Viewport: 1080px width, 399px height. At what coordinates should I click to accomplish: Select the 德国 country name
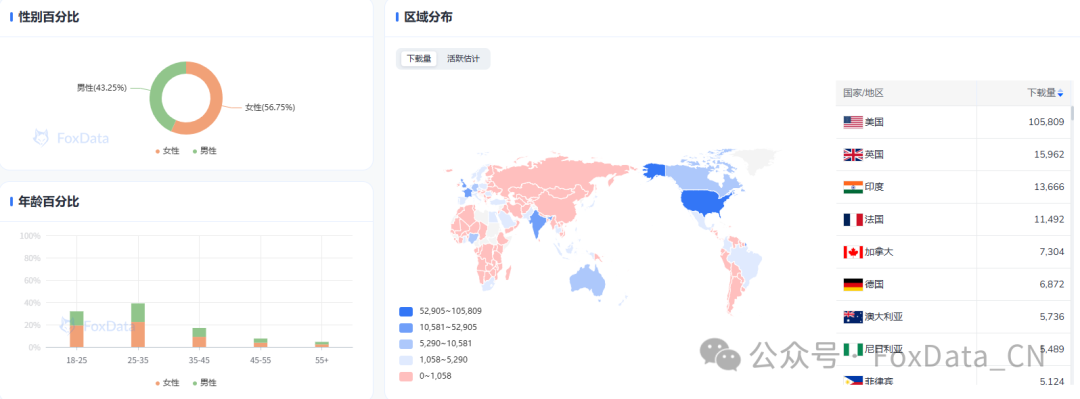coord(874,284)
